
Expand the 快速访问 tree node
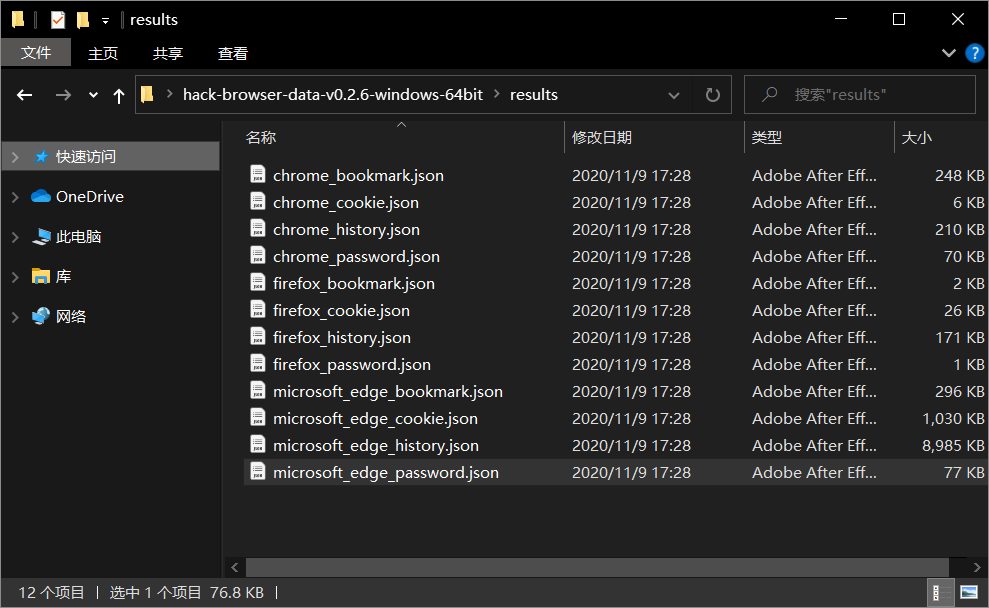[15, 156]
